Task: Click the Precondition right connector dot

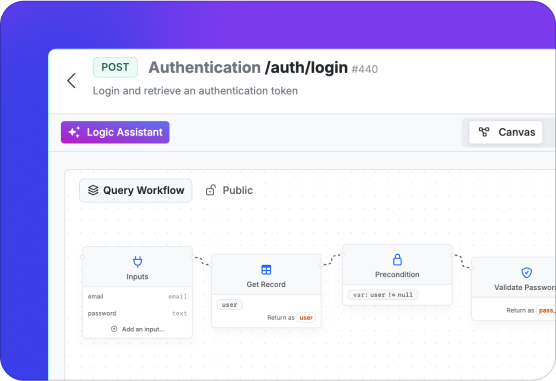Action: point(452,255)
